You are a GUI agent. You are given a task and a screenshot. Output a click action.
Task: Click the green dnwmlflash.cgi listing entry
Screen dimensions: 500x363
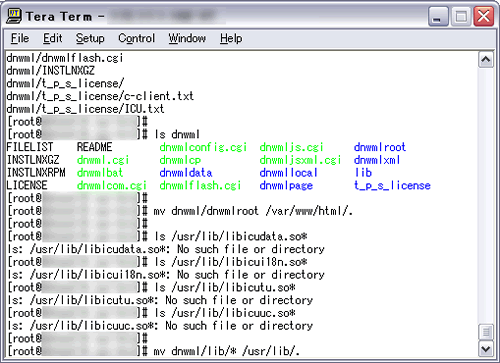(200, 185)
